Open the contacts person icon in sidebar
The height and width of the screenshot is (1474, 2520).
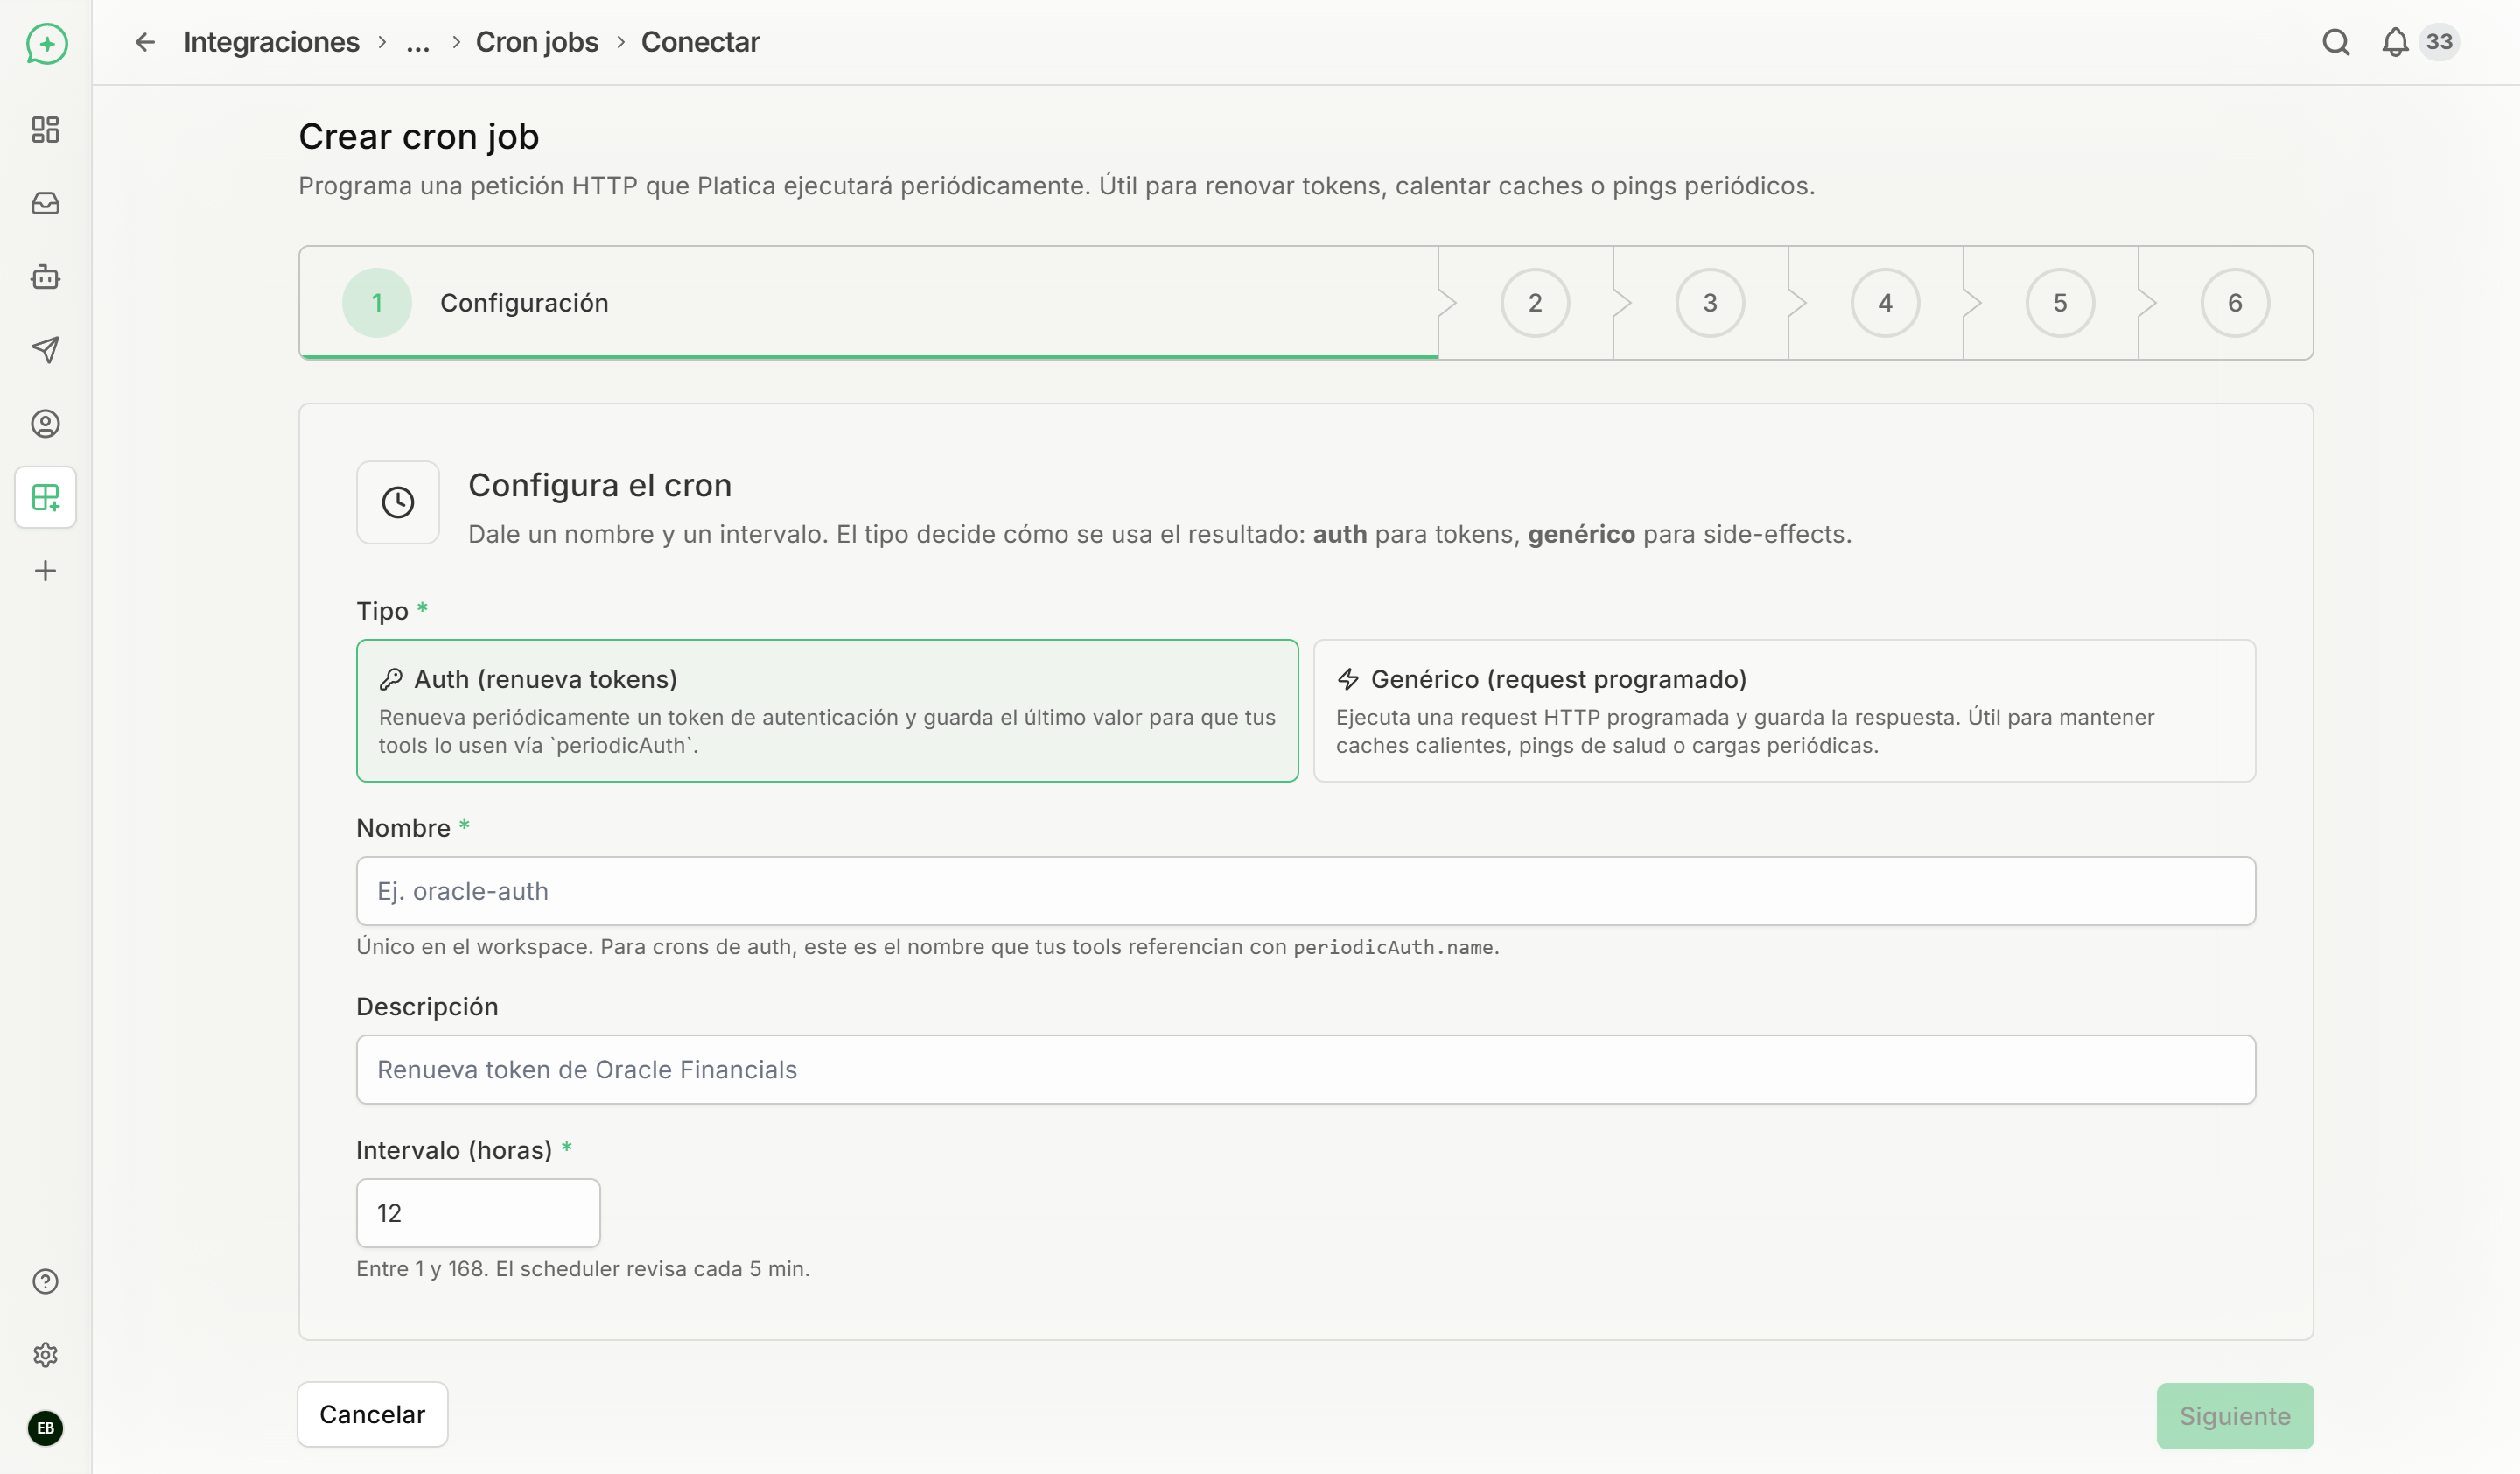click(45, 424)
